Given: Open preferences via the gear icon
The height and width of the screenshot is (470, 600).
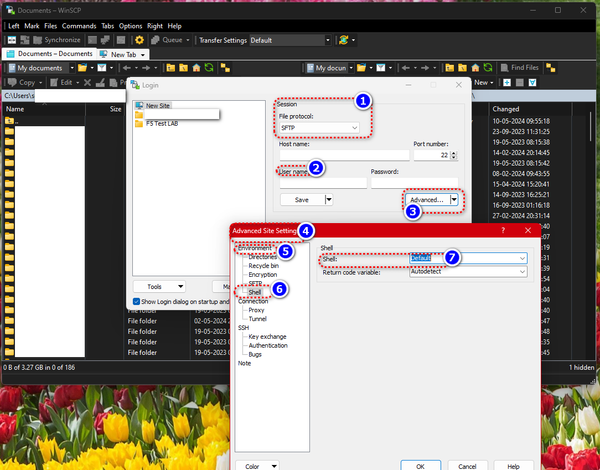Looking at the screenshot, I should tap(139, 40).
